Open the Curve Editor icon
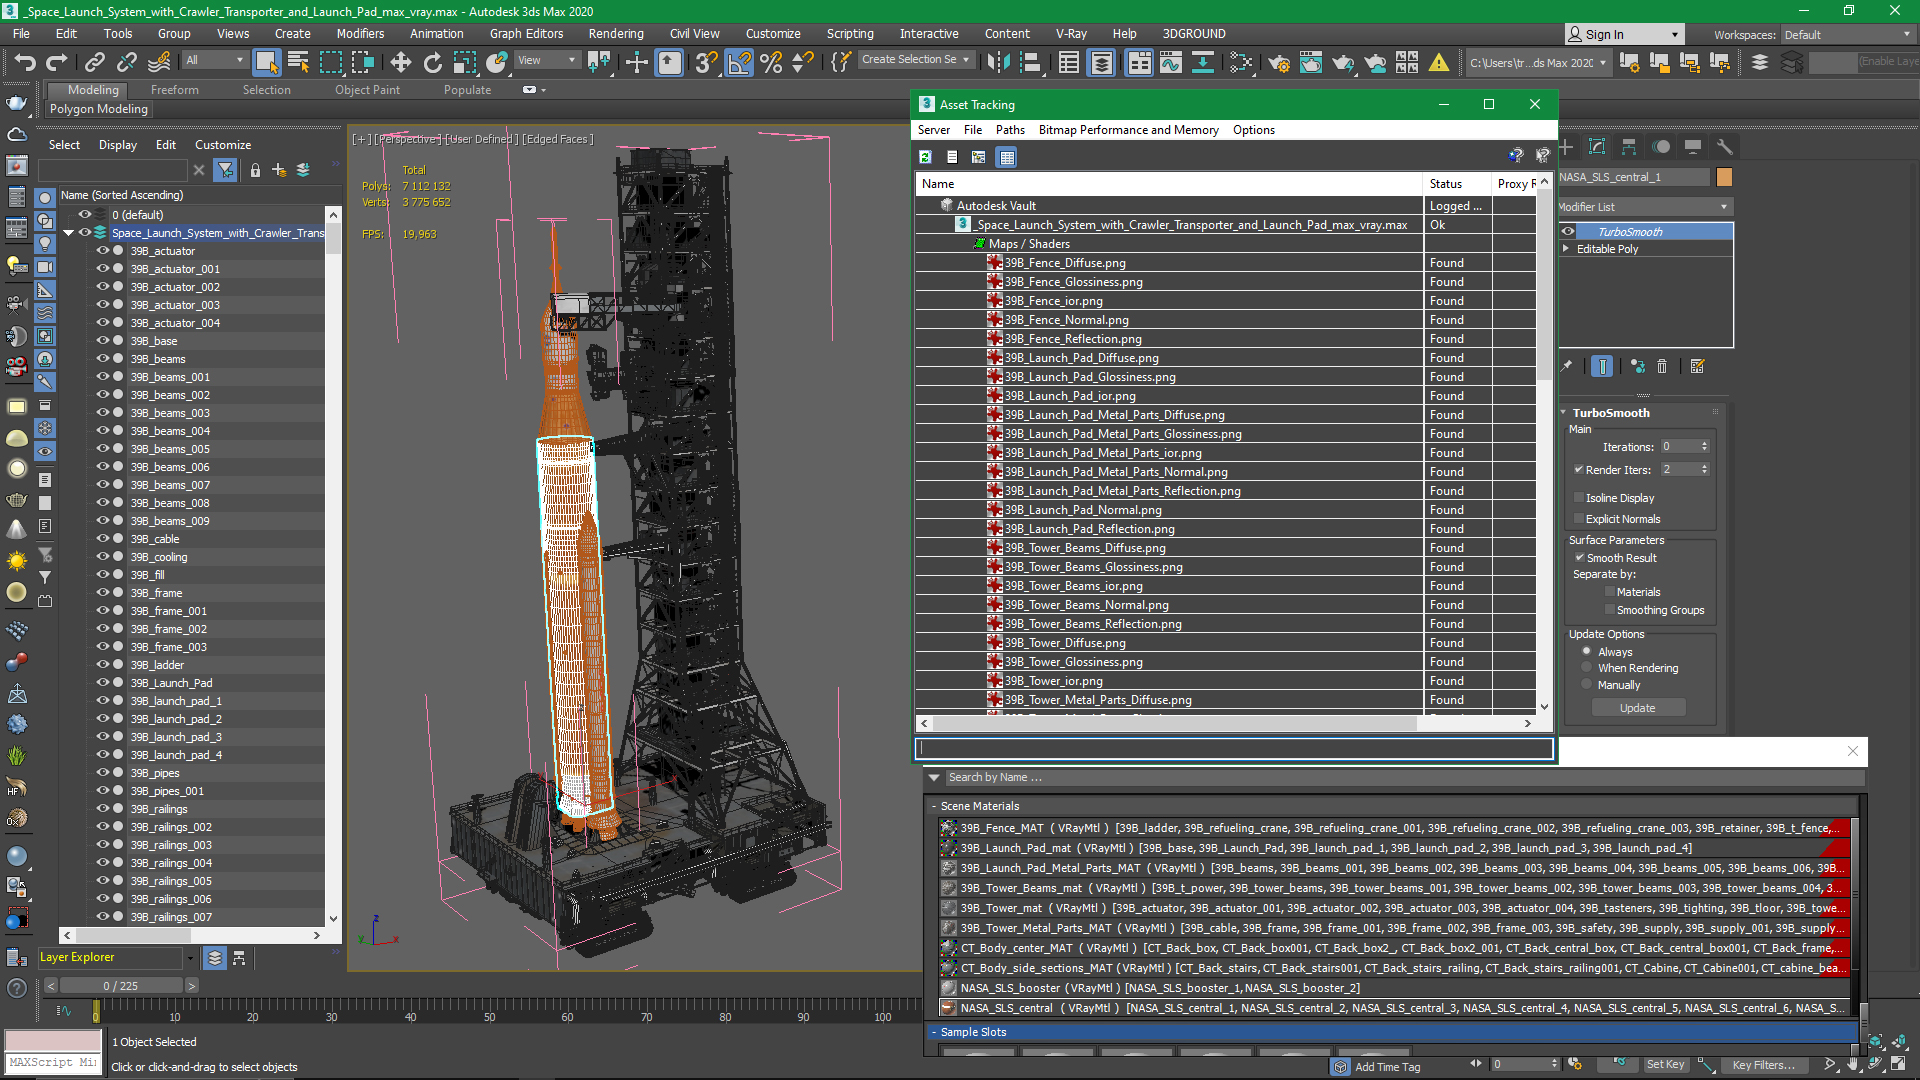Screen dimensions: 1920x1080 coord(1170,62)
